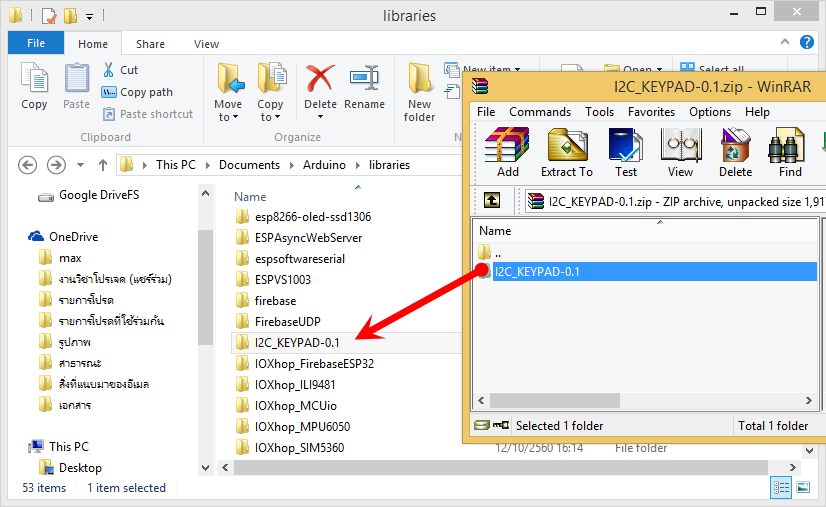826x507 pixels.
Task: Switch to the Share ribbon tab
Action: 150,44
